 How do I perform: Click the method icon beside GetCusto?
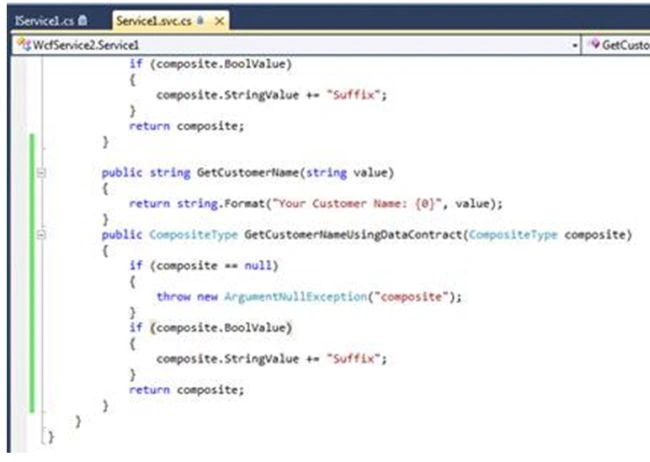coord(595,44)
